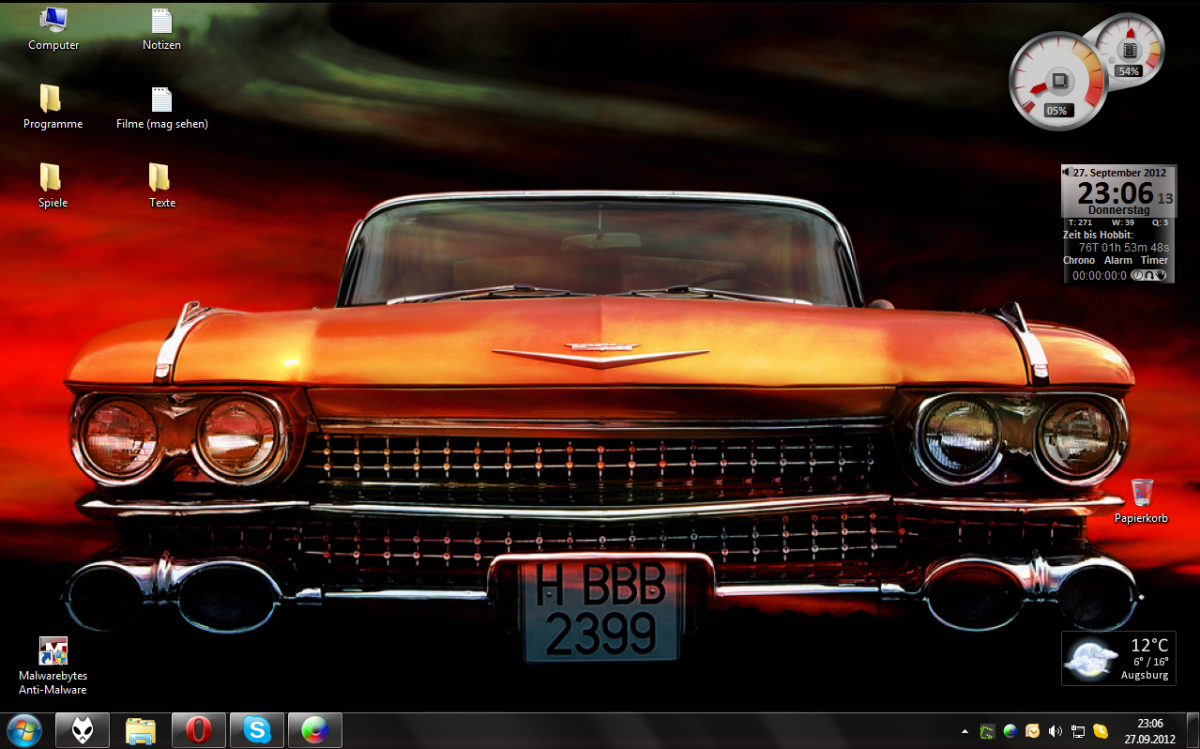This screenshot has width=1200, height=749.
Task: Switch to Chrono mode in clock gadget
Action: pyautogui.click(x=1078, y=260)
